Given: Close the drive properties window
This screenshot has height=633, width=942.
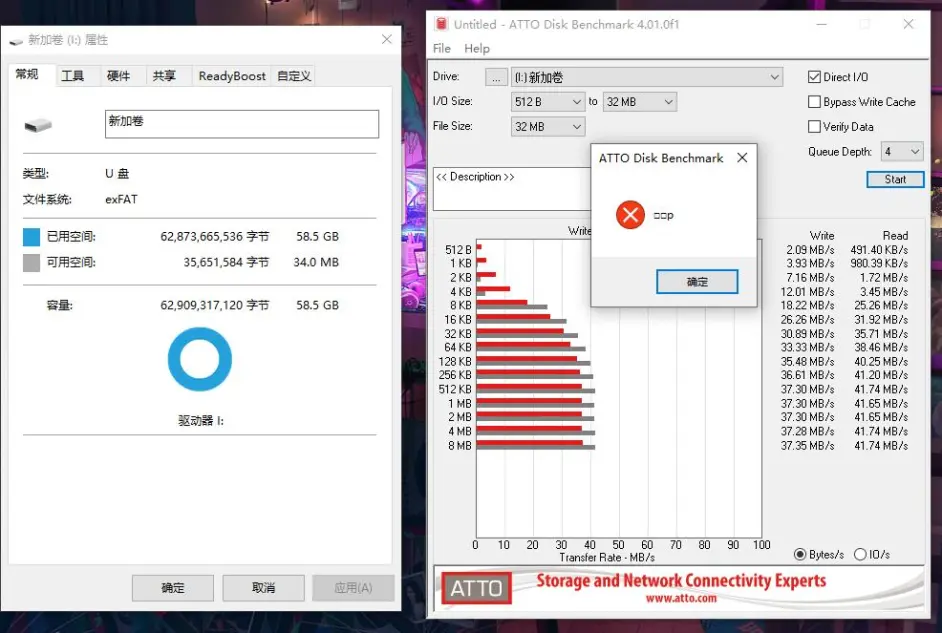Looking at the screenshot, I should (387, 39).
